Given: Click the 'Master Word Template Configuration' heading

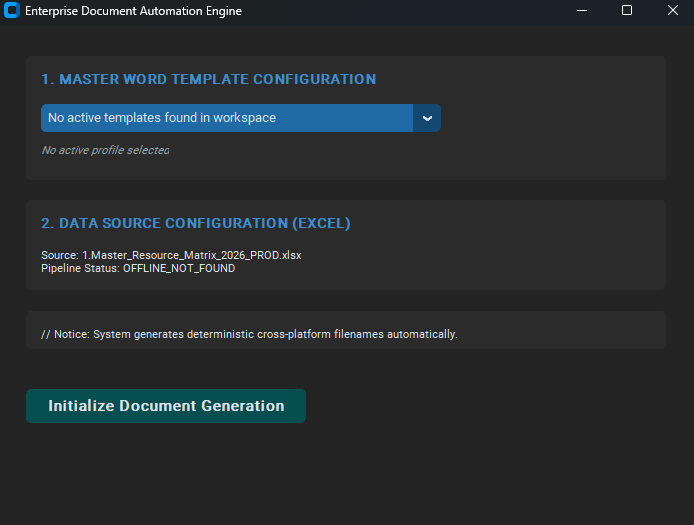Looking at the screenshot, I should click(208, 79).
